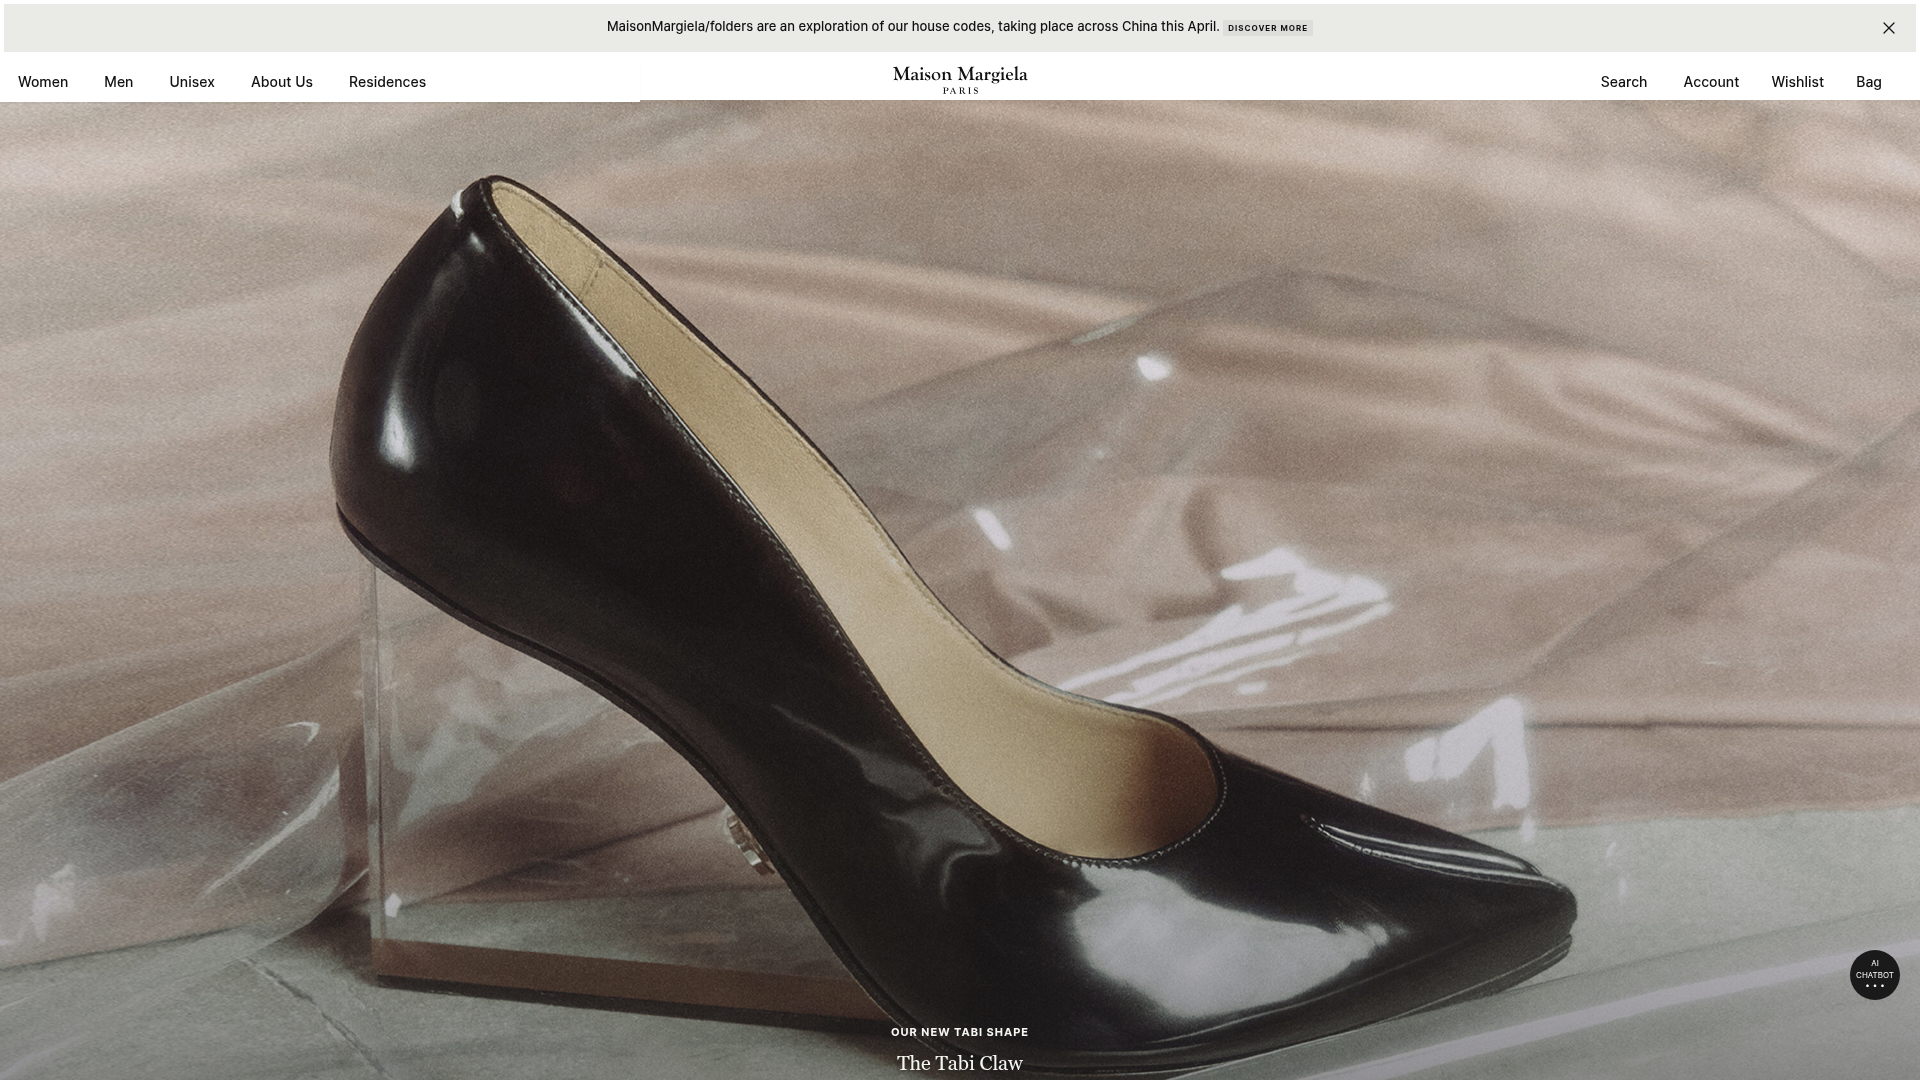Screen dimensions: 1920x1080
Task: Click the announcement banner text
Action: pyautogui.click(x=910, y=26)
